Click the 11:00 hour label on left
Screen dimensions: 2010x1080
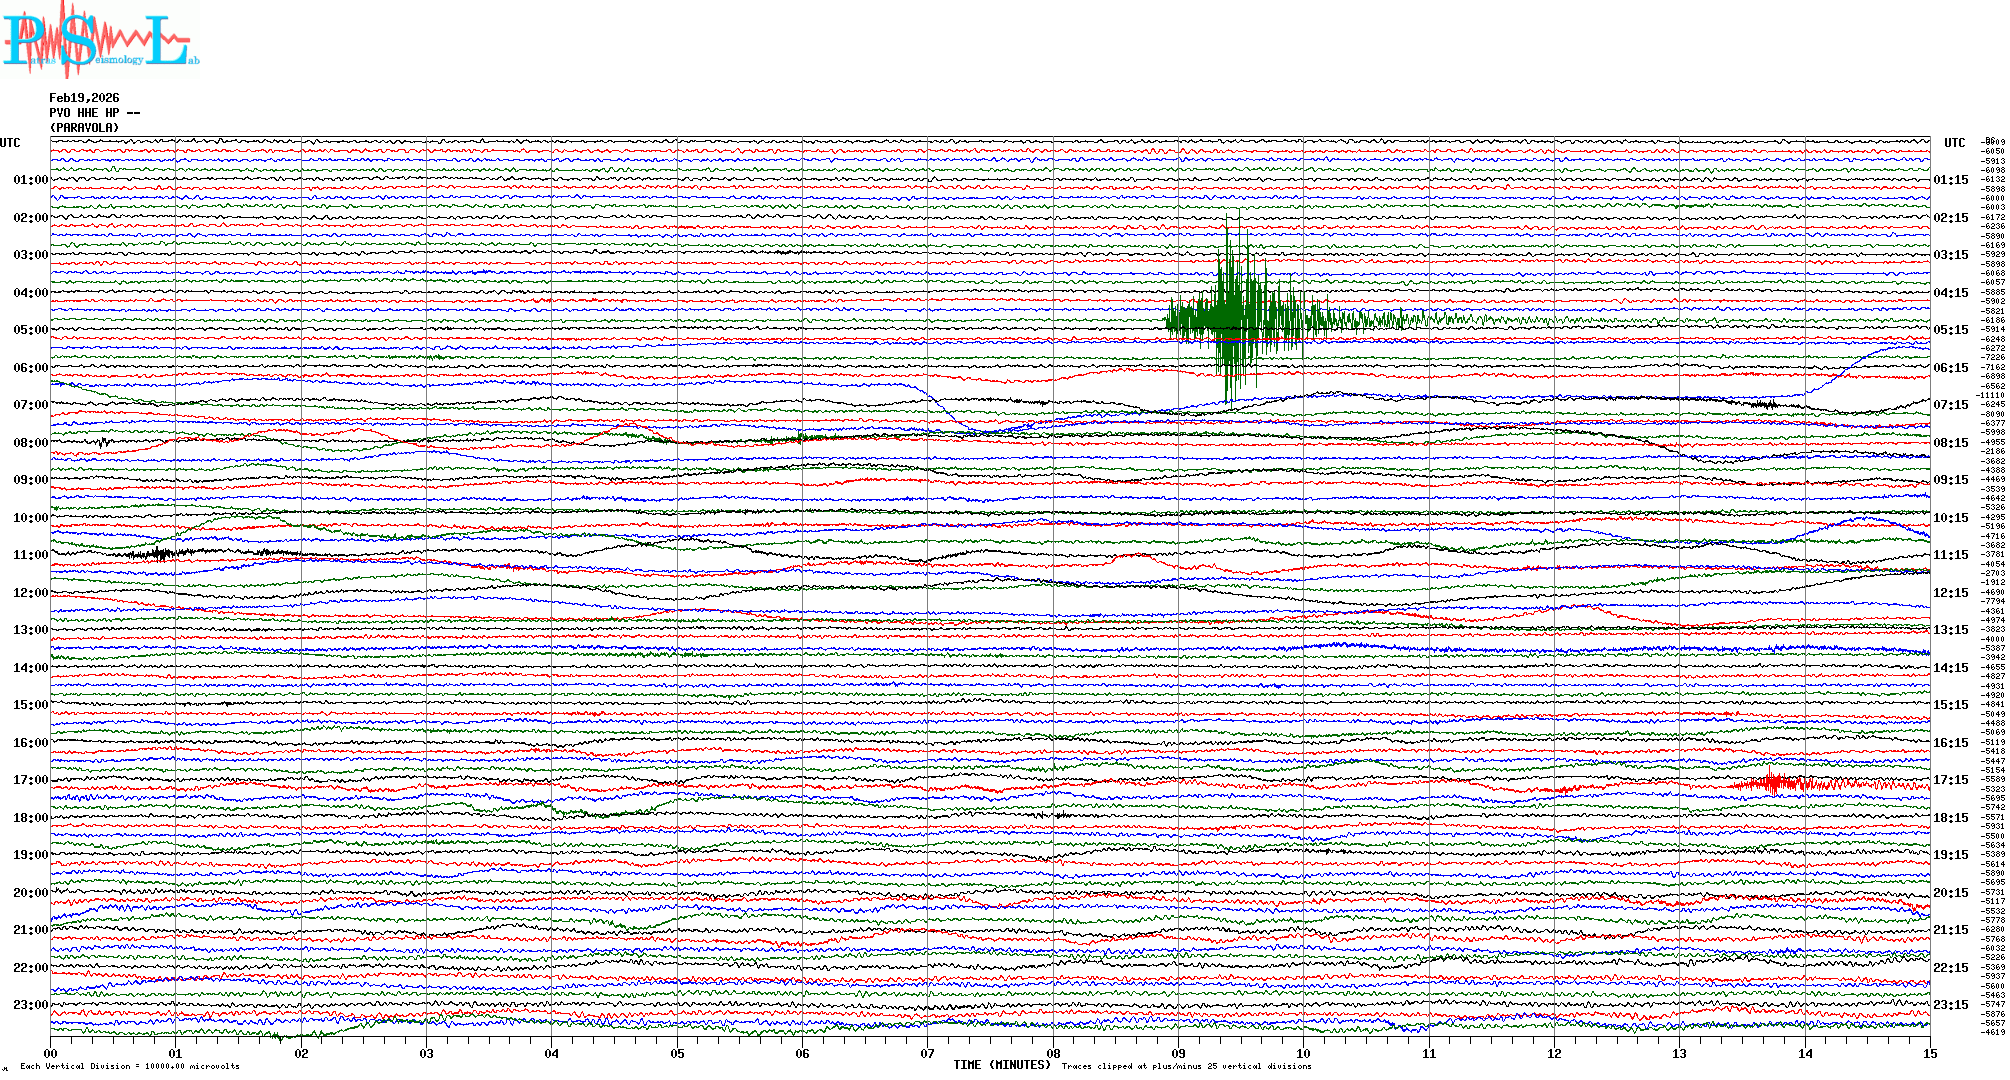tap(30, 555)
